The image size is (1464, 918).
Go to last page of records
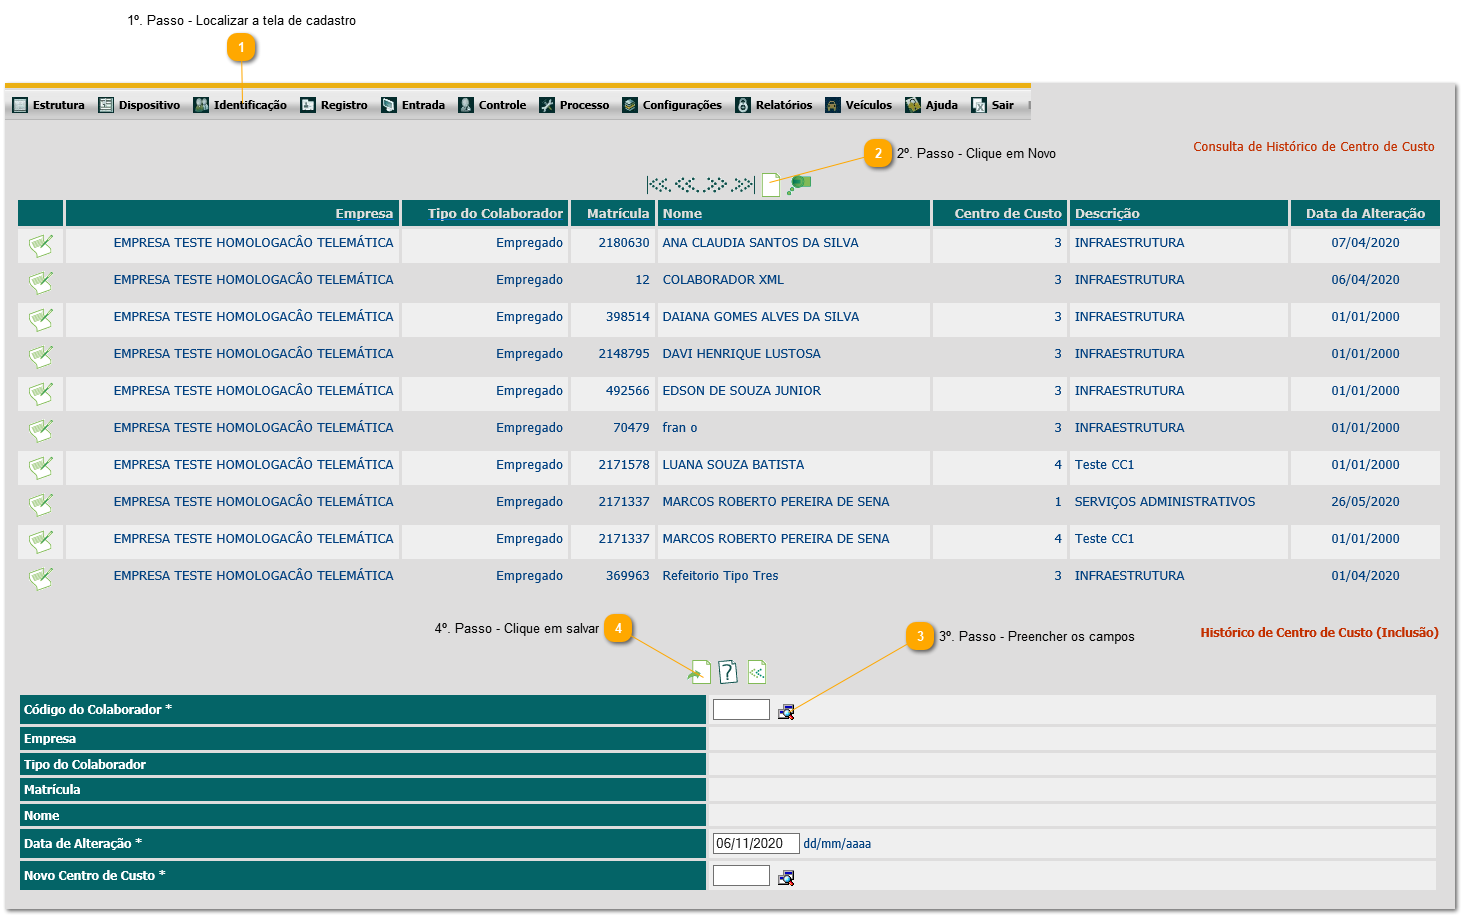[743, 184]
